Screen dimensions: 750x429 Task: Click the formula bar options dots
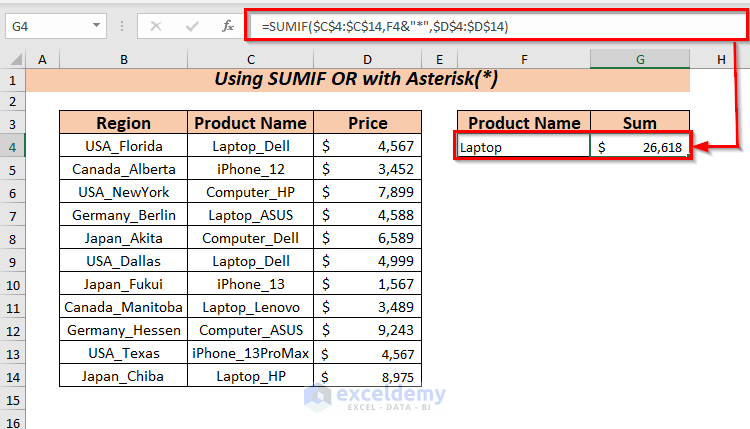coord(122,26)
